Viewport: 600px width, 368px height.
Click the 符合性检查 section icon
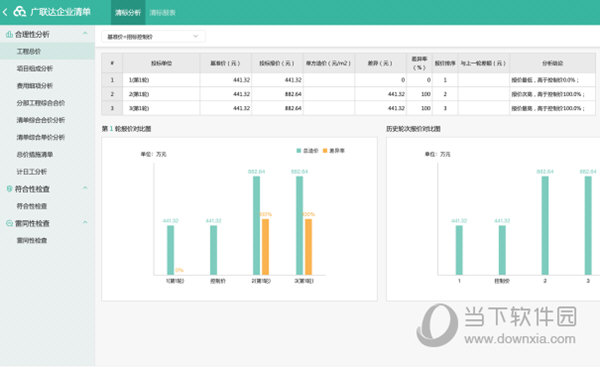point(9,189)
